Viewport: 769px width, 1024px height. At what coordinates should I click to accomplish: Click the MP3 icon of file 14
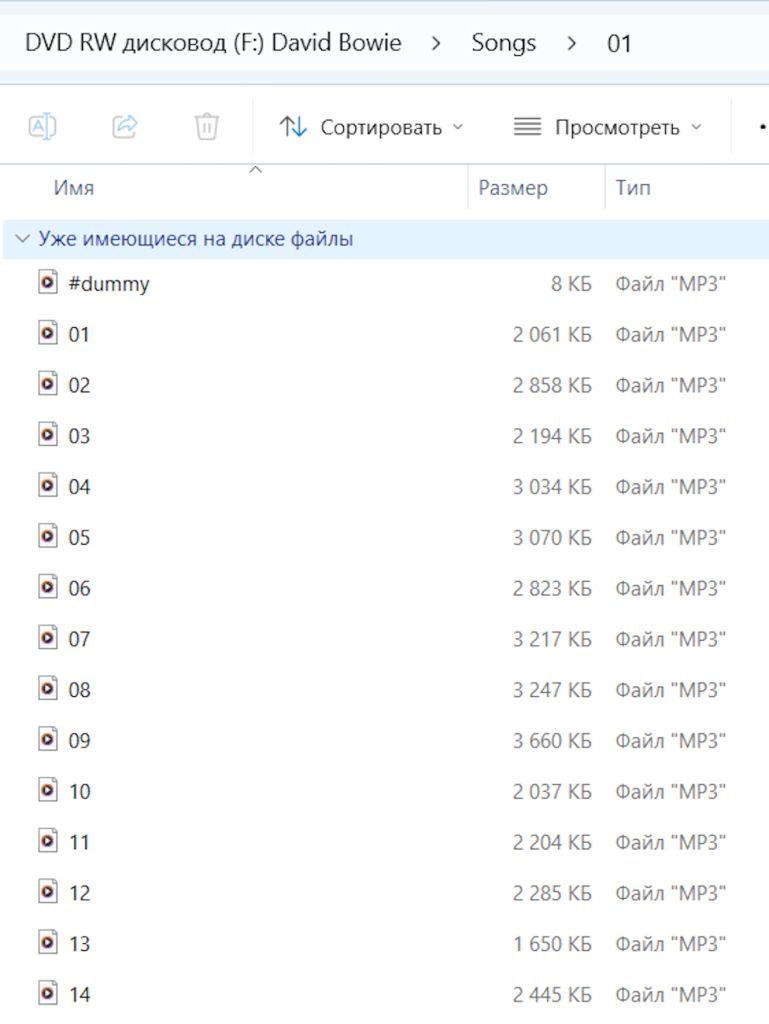pyautogui.click(x=48, y=994)
